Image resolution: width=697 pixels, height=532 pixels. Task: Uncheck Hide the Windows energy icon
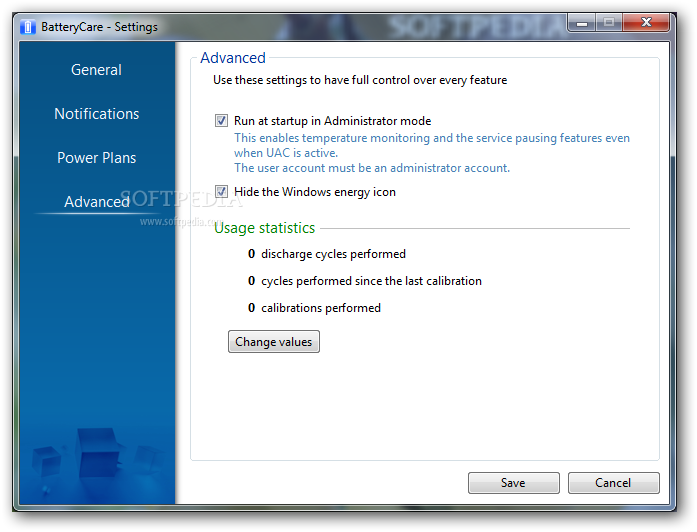pyautogui.click(x=221, y=192)
